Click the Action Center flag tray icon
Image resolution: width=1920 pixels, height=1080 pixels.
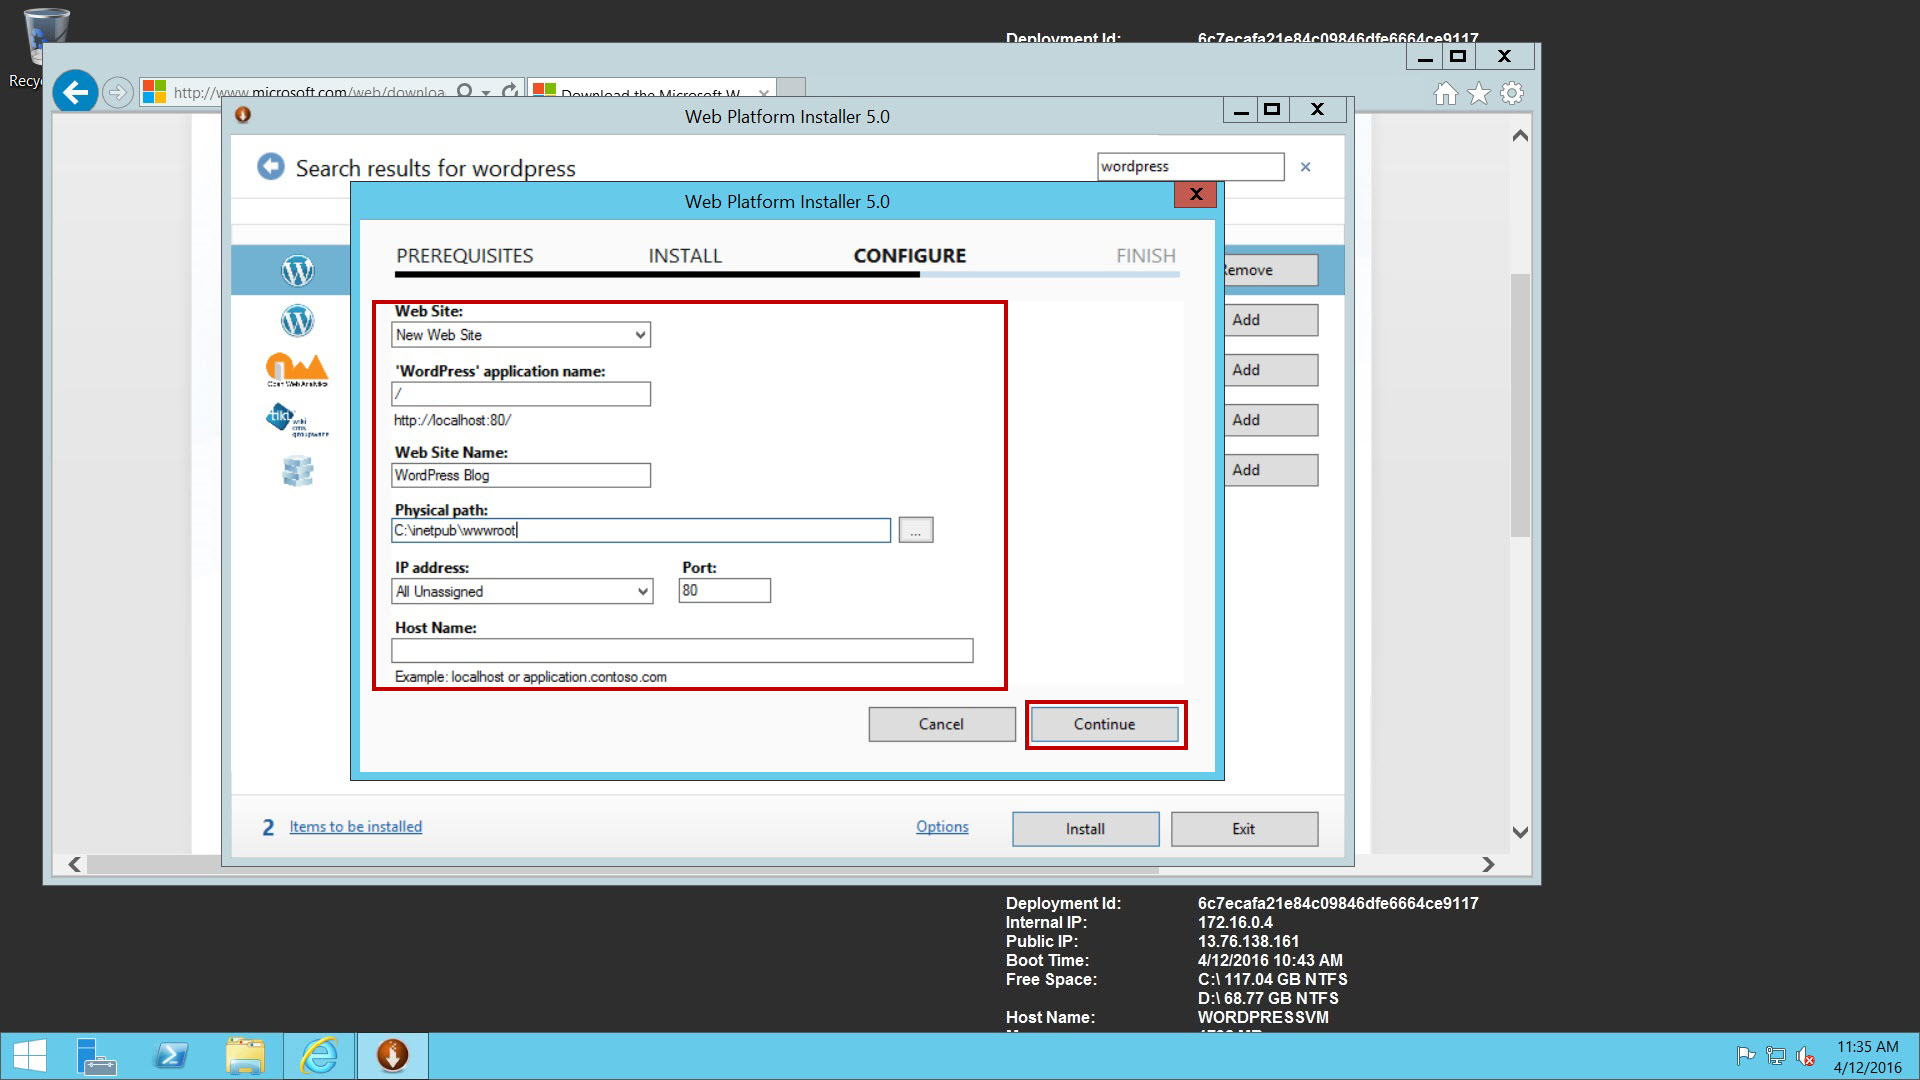pyautogui.click(x=1746, y=1056)
